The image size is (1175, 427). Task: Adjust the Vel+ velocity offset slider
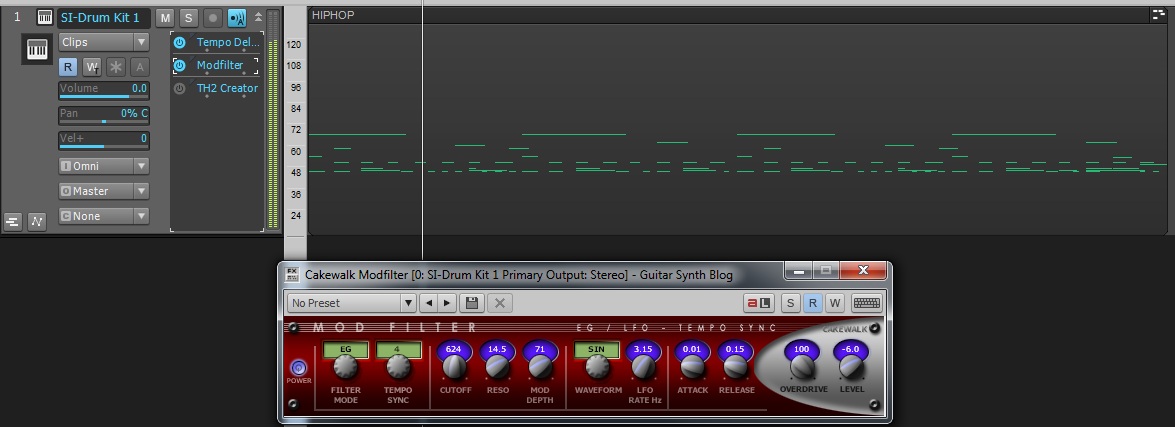point(104,139)
